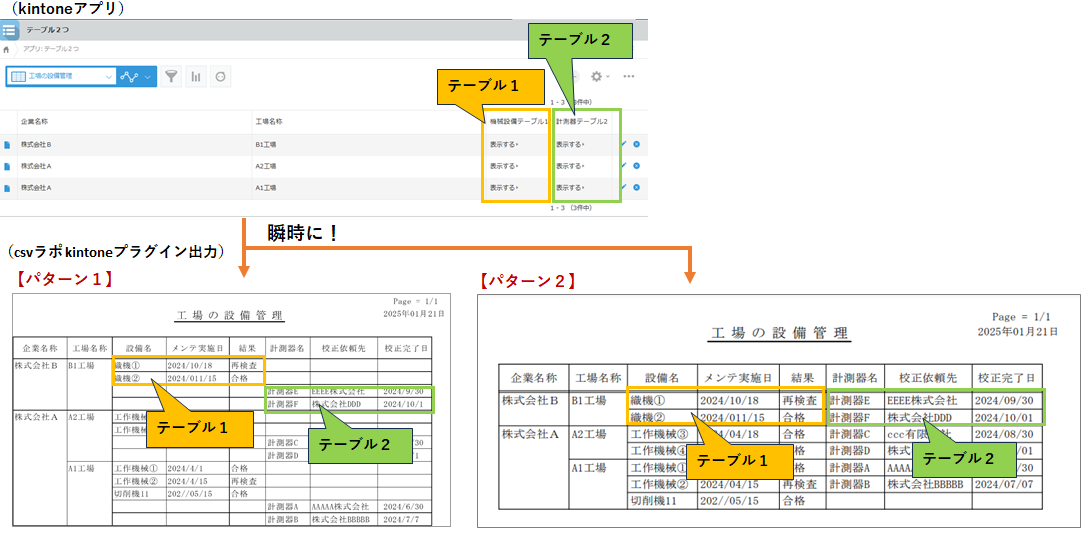1087x538 pixels.
Task: Delete the A1工場 record
Action: [x=636, y=187]
